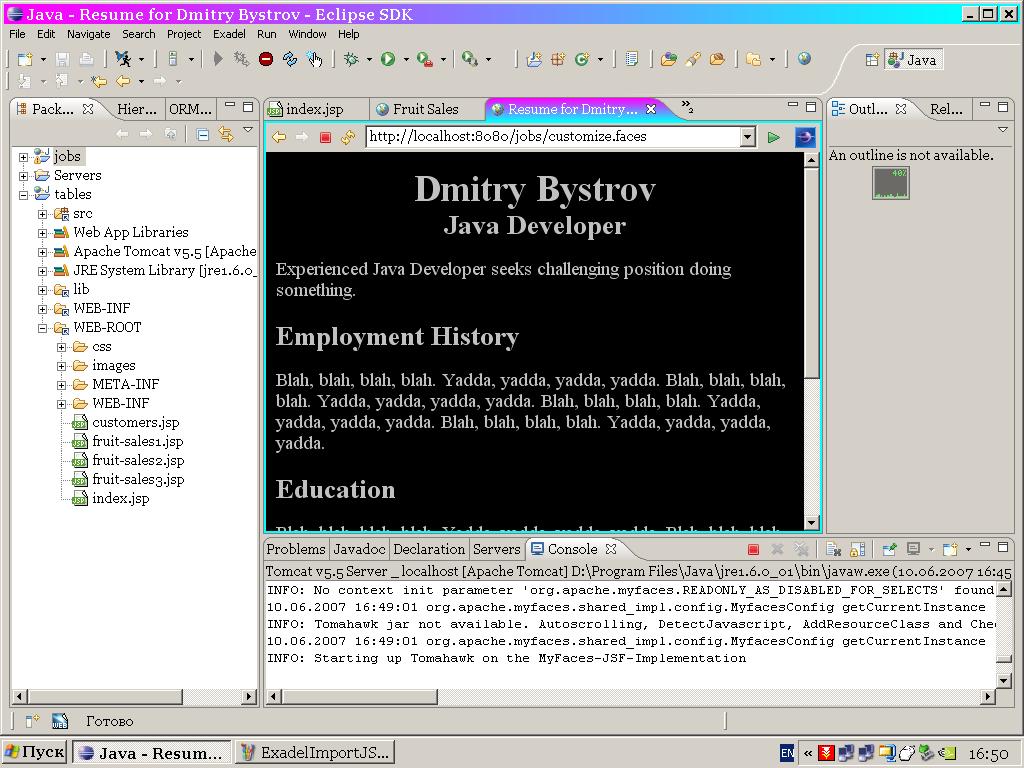
Task: Click the Windows Start (Пуск) button
Action: pos(35,753)
